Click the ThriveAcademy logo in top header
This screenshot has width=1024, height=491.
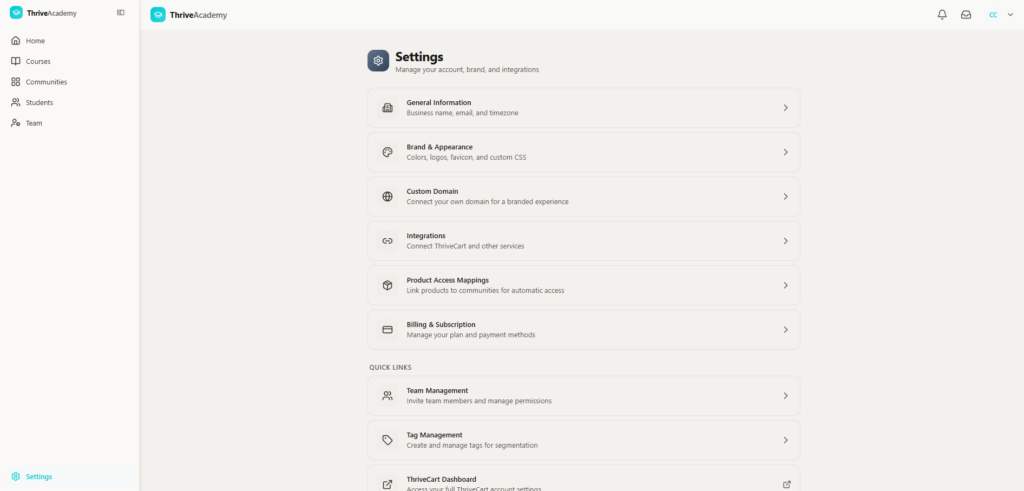189,15
